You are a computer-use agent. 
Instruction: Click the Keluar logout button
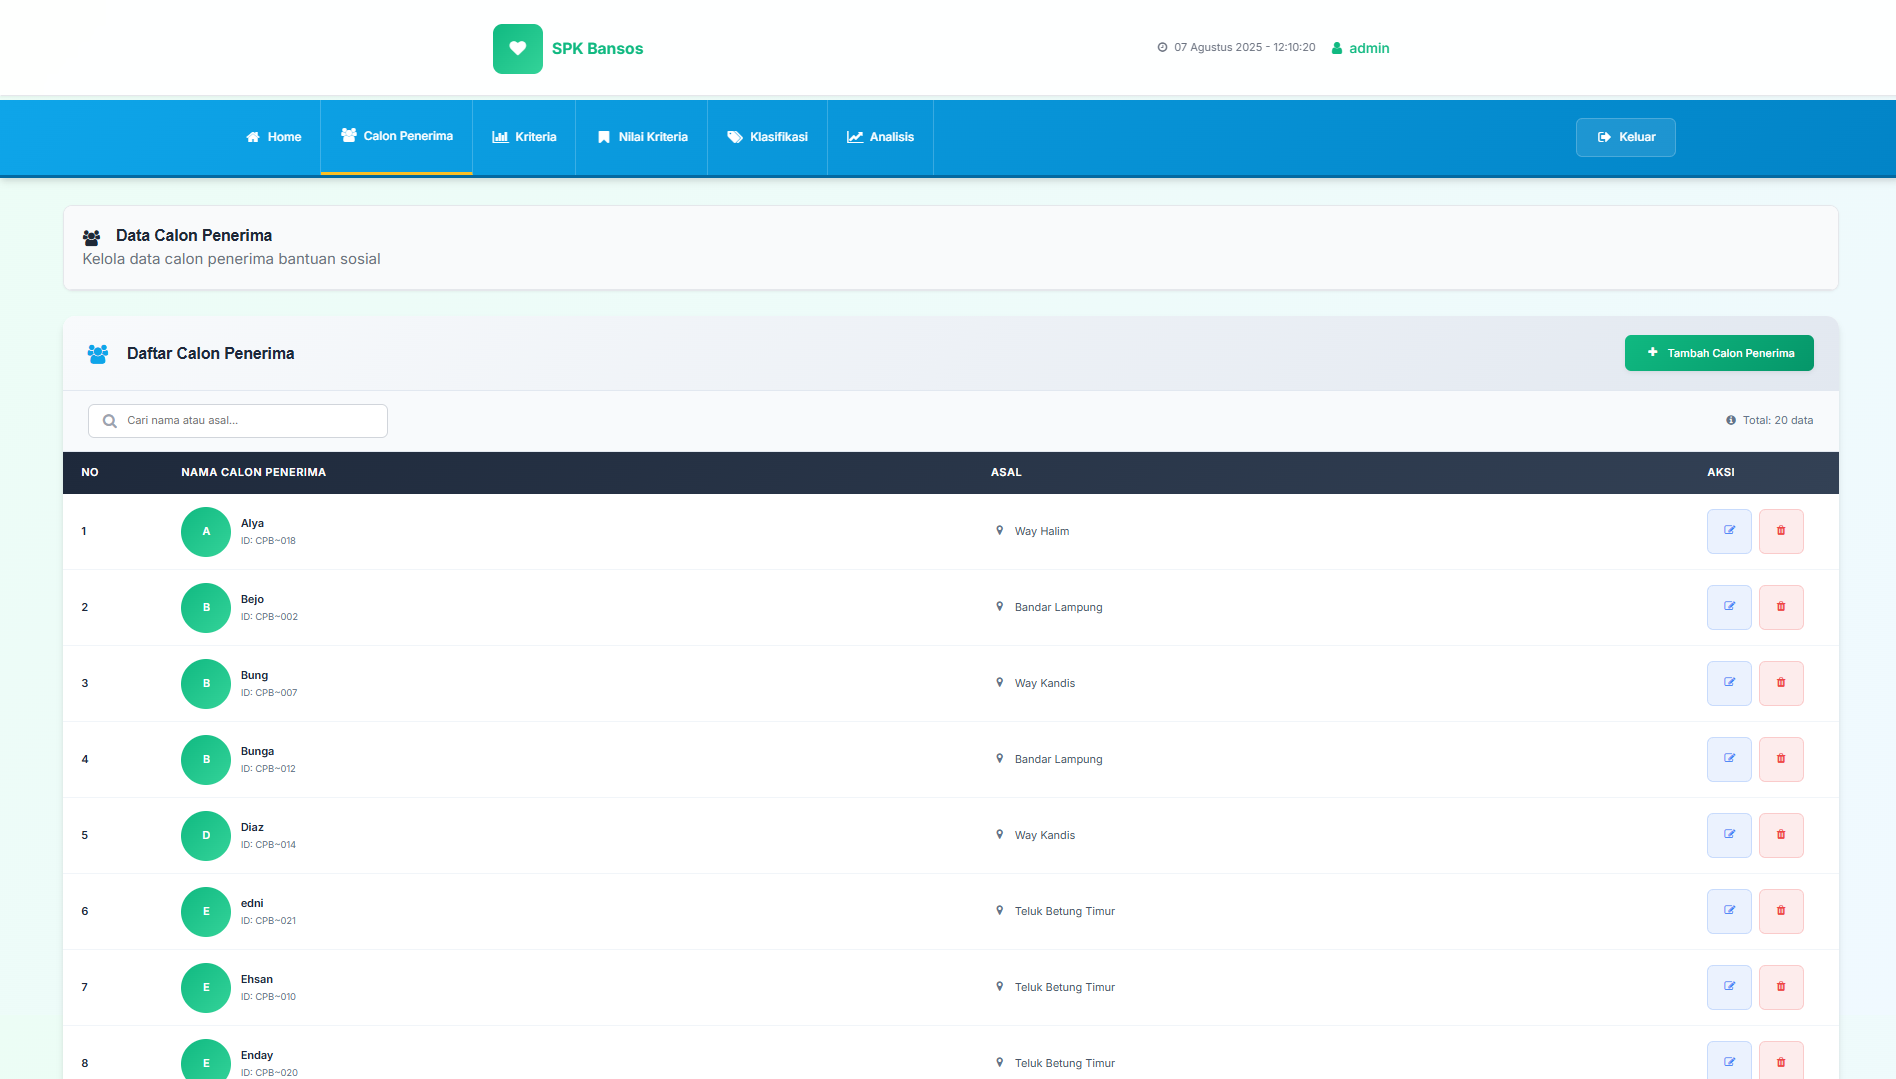coord(1626,137)
